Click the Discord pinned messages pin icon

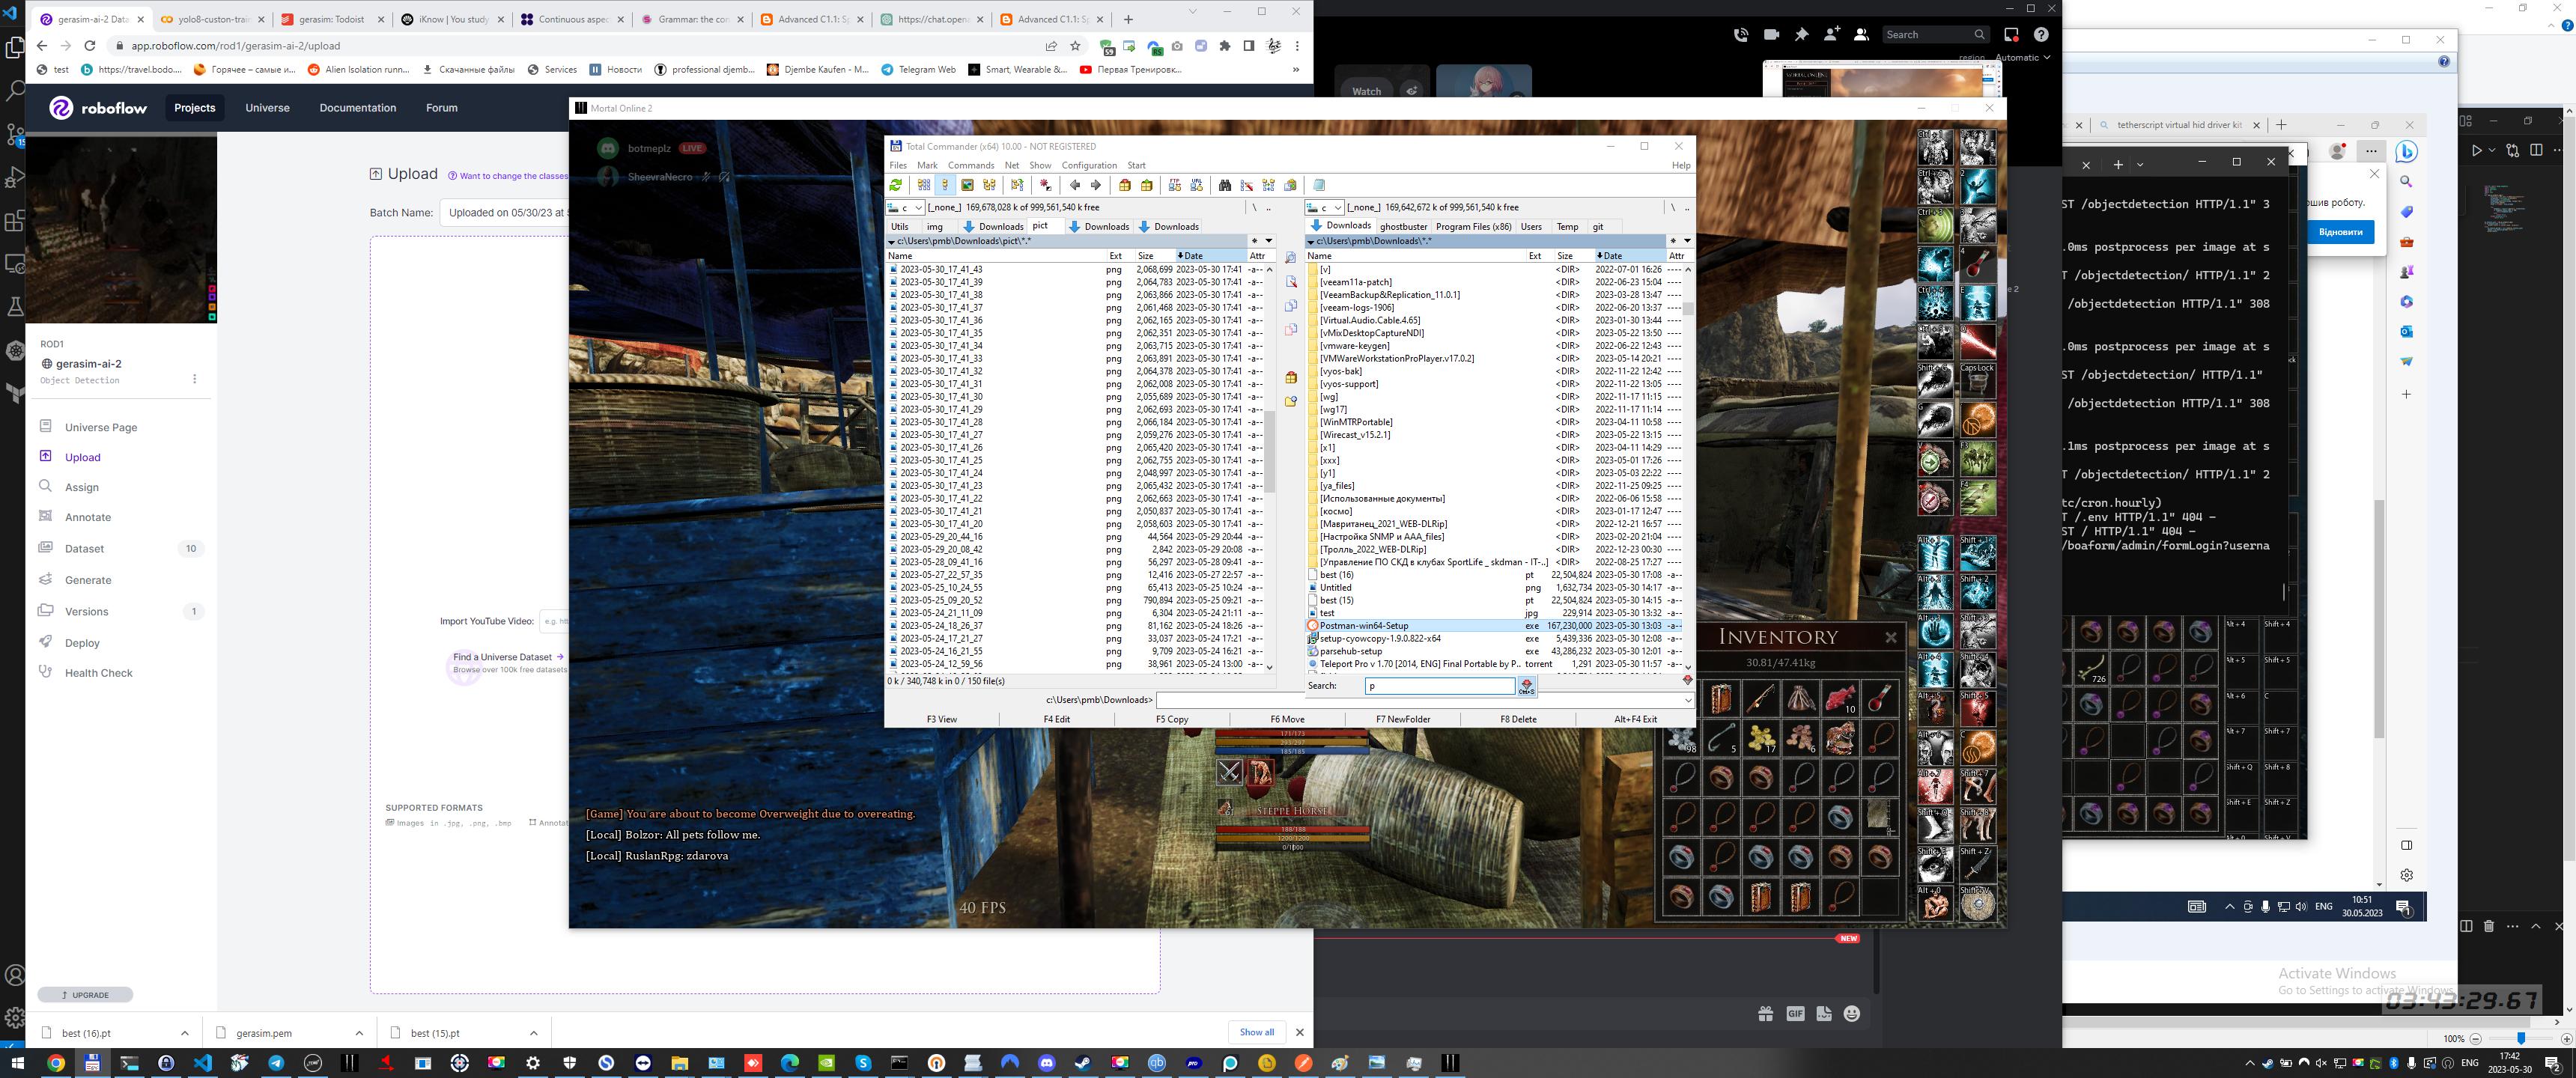pyautogui.click(x=1801, y=34)
